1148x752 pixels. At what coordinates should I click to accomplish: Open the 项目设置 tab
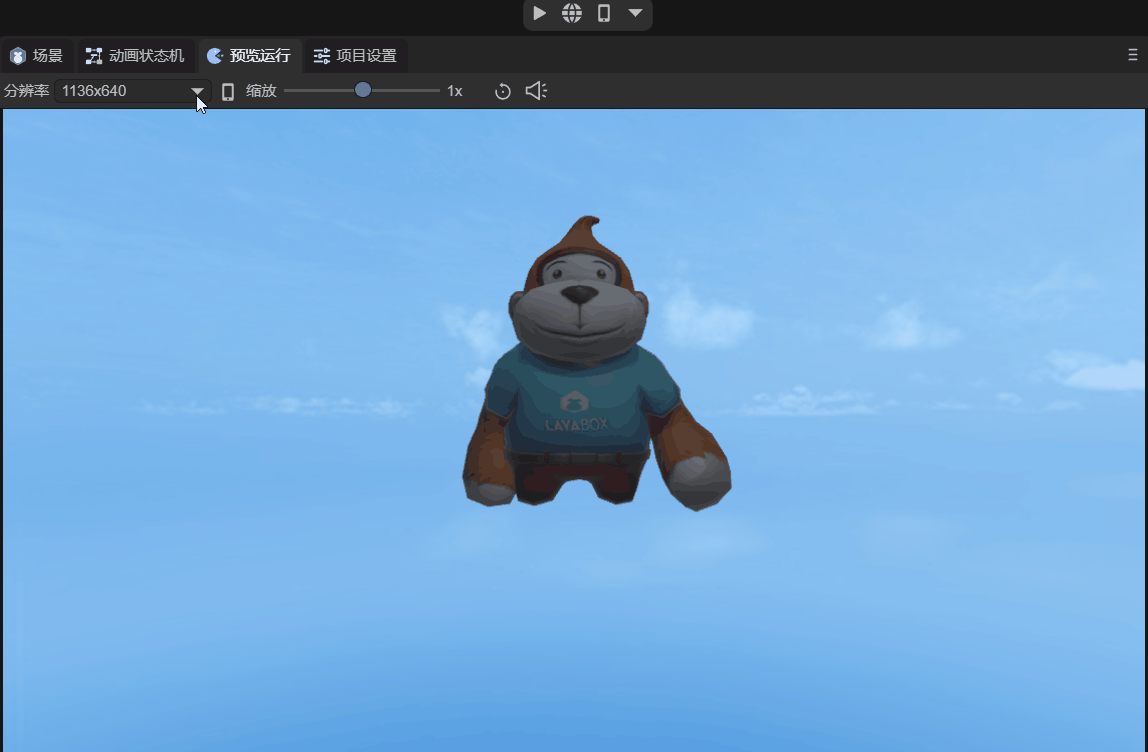coord(356,56)
